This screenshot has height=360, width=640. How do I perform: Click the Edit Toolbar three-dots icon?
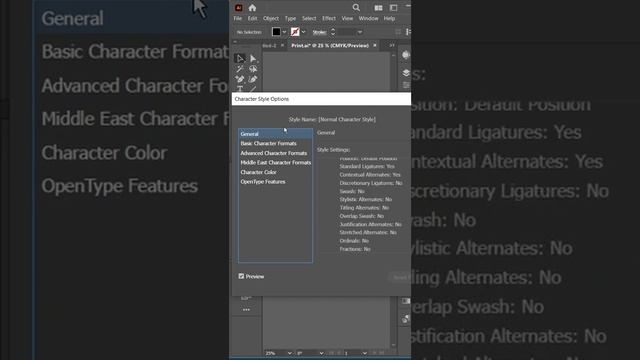246,310
